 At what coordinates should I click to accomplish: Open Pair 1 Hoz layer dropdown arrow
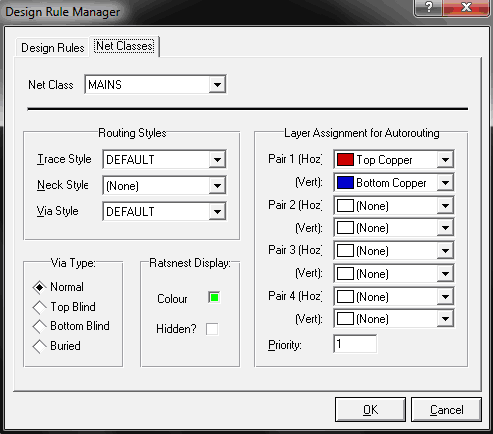(445, 159)
